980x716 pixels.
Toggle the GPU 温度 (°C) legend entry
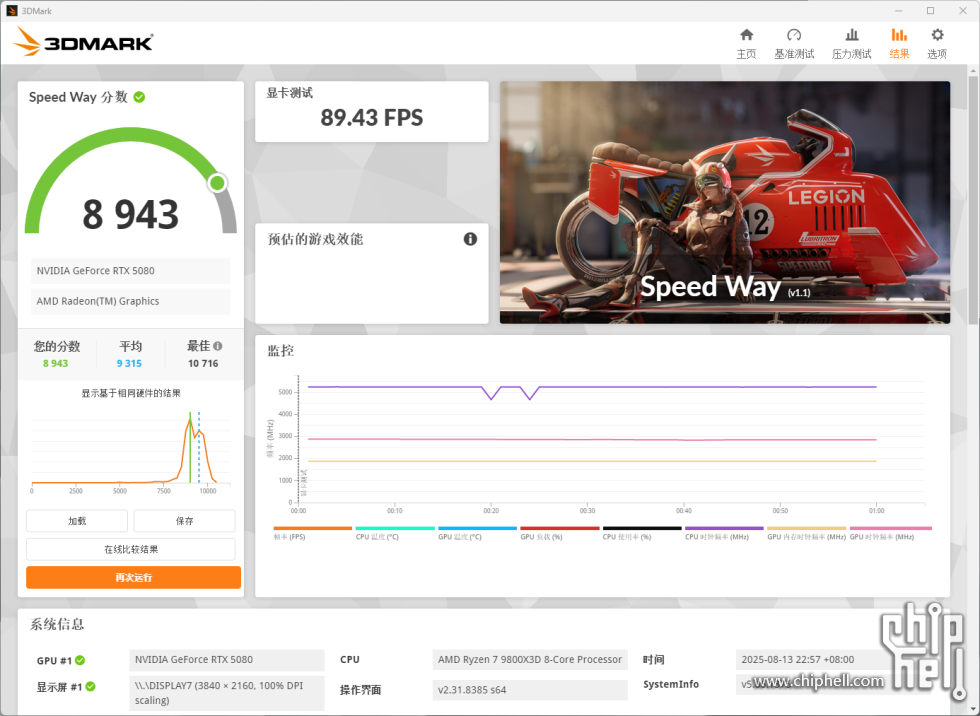[478, 533]
